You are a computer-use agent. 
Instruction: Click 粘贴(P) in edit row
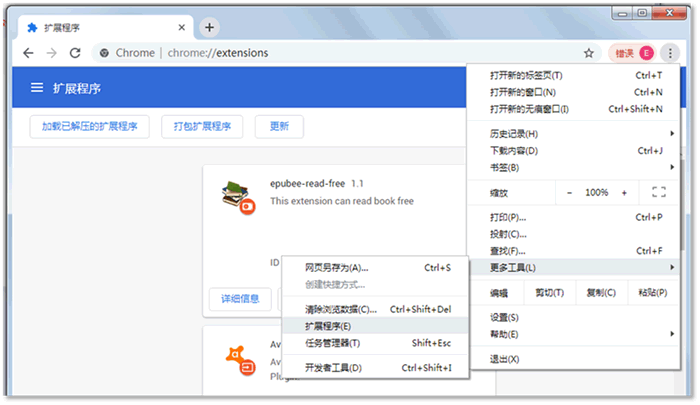(653, 293)
